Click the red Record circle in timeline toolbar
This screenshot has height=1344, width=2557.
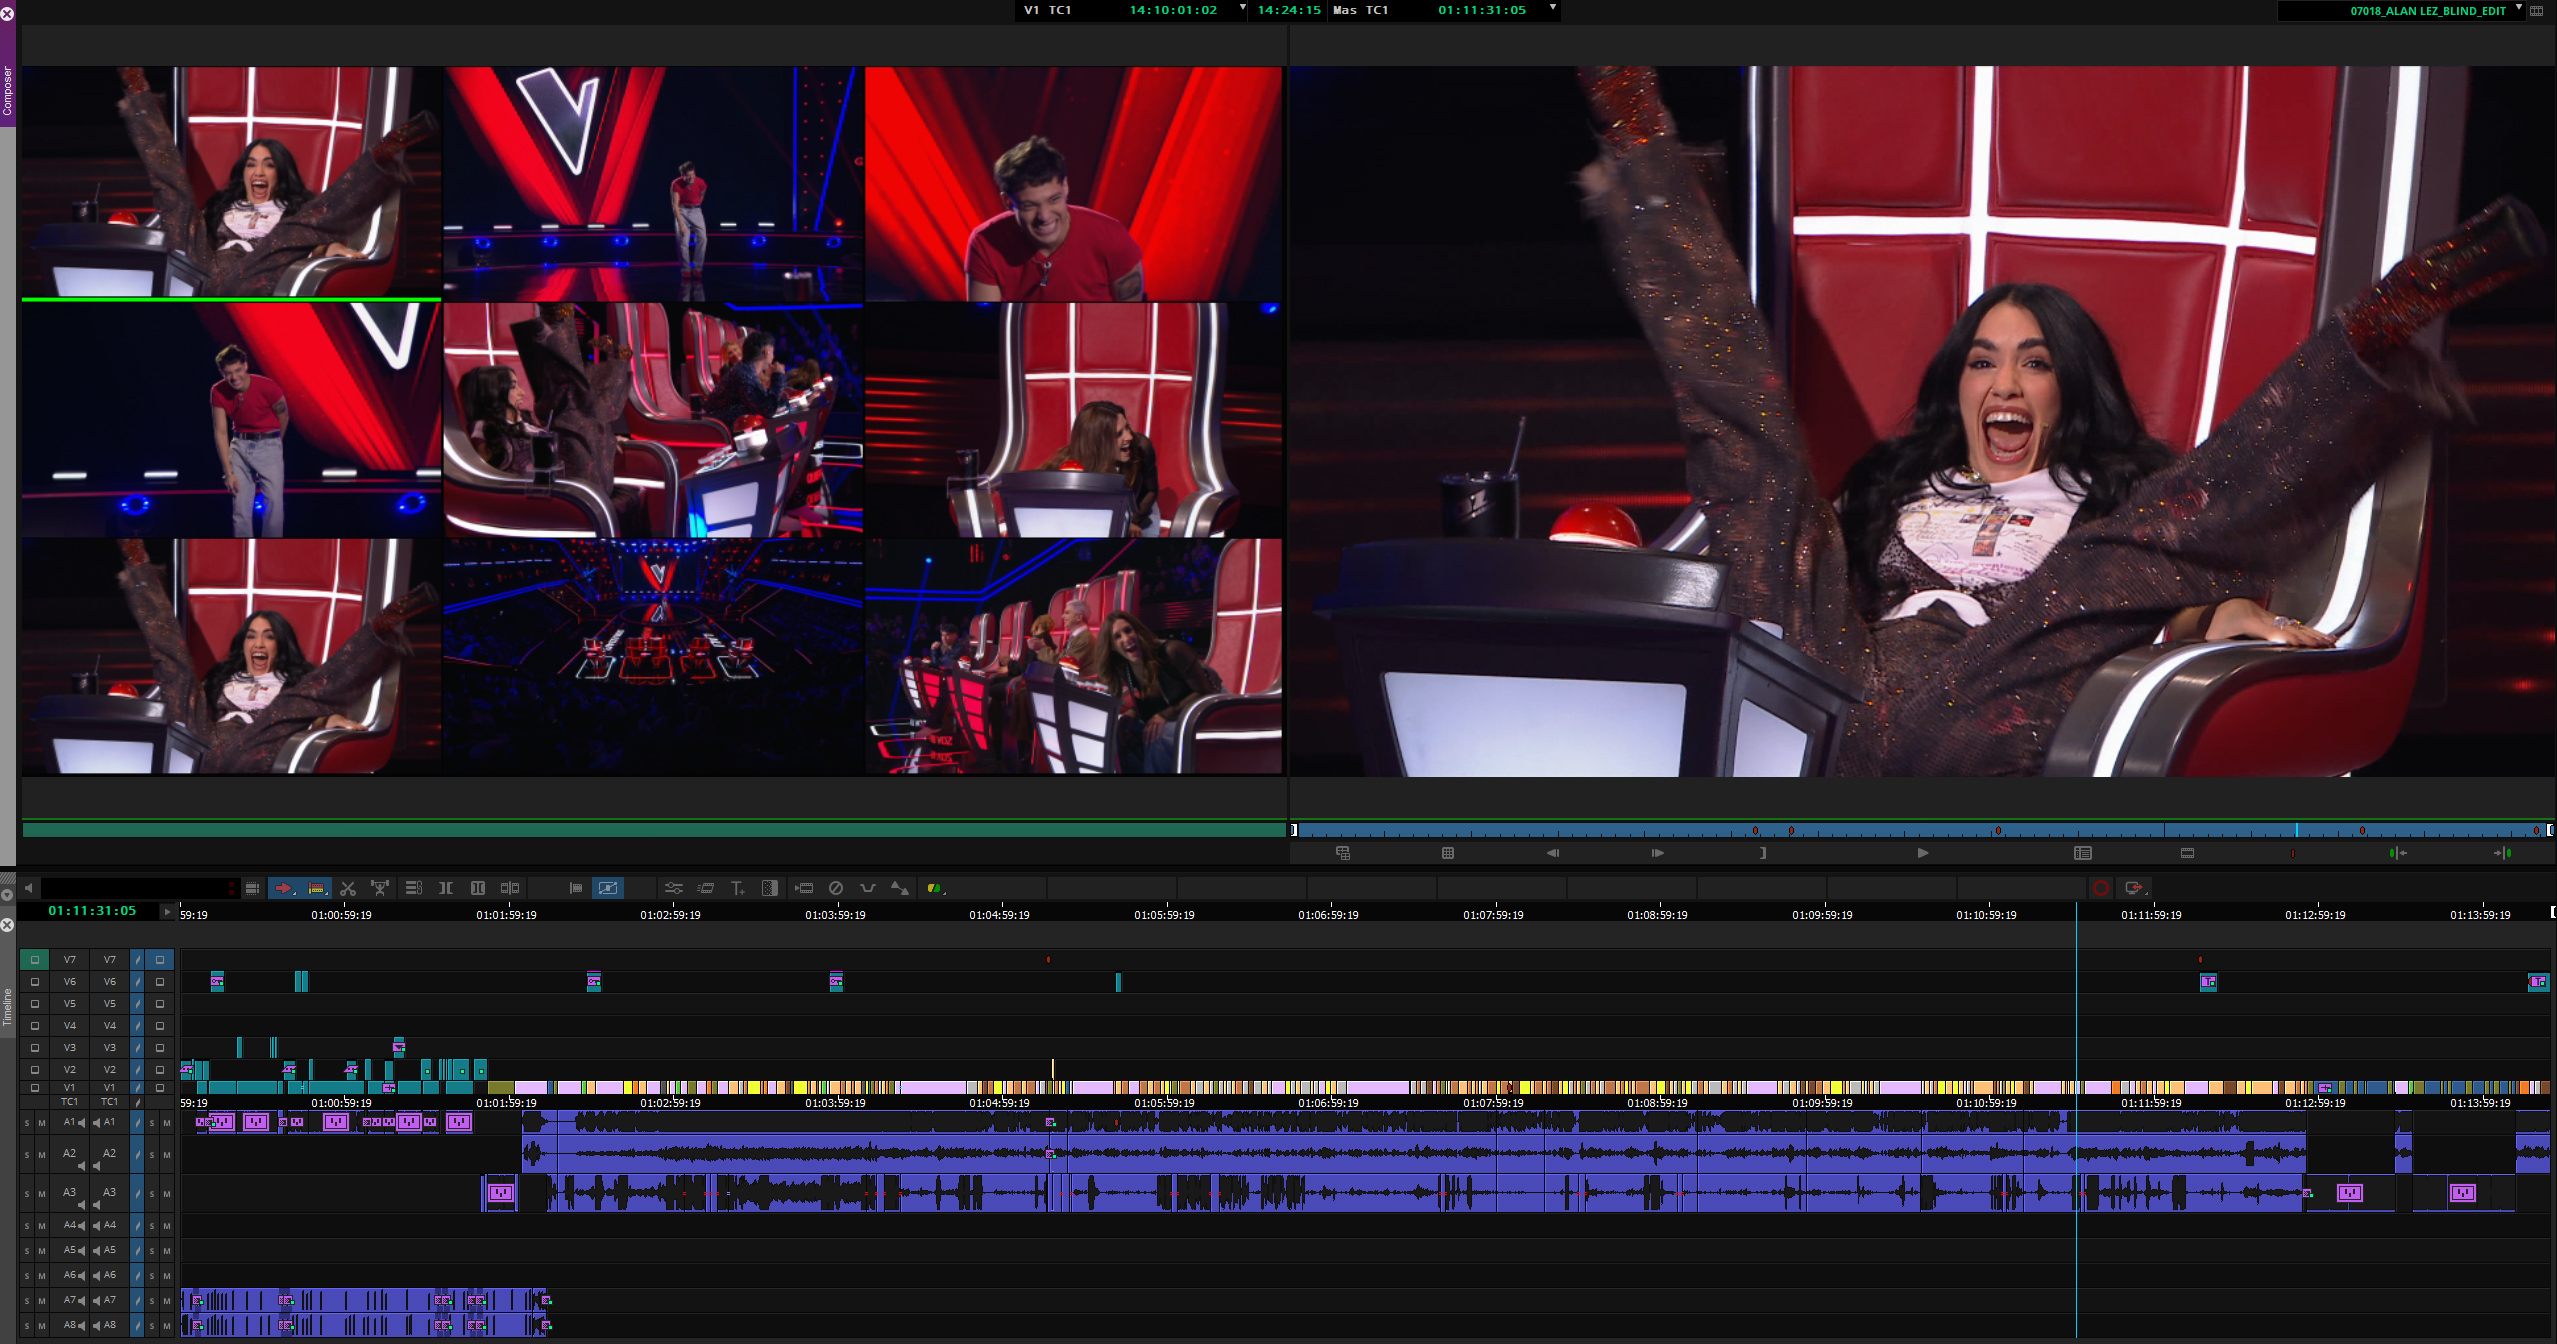pyautogui.click(x=2101, y=888)
